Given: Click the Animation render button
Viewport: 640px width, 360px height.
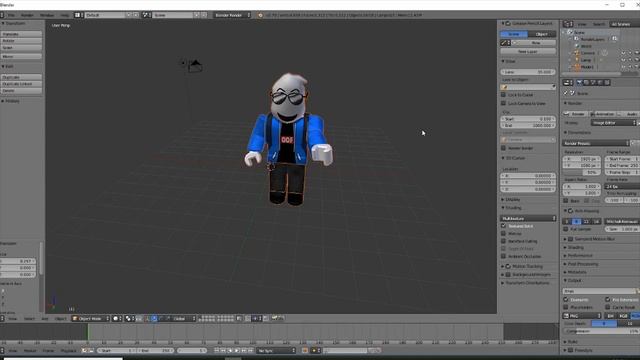Looking at the screenshot, I should point(604,114).
